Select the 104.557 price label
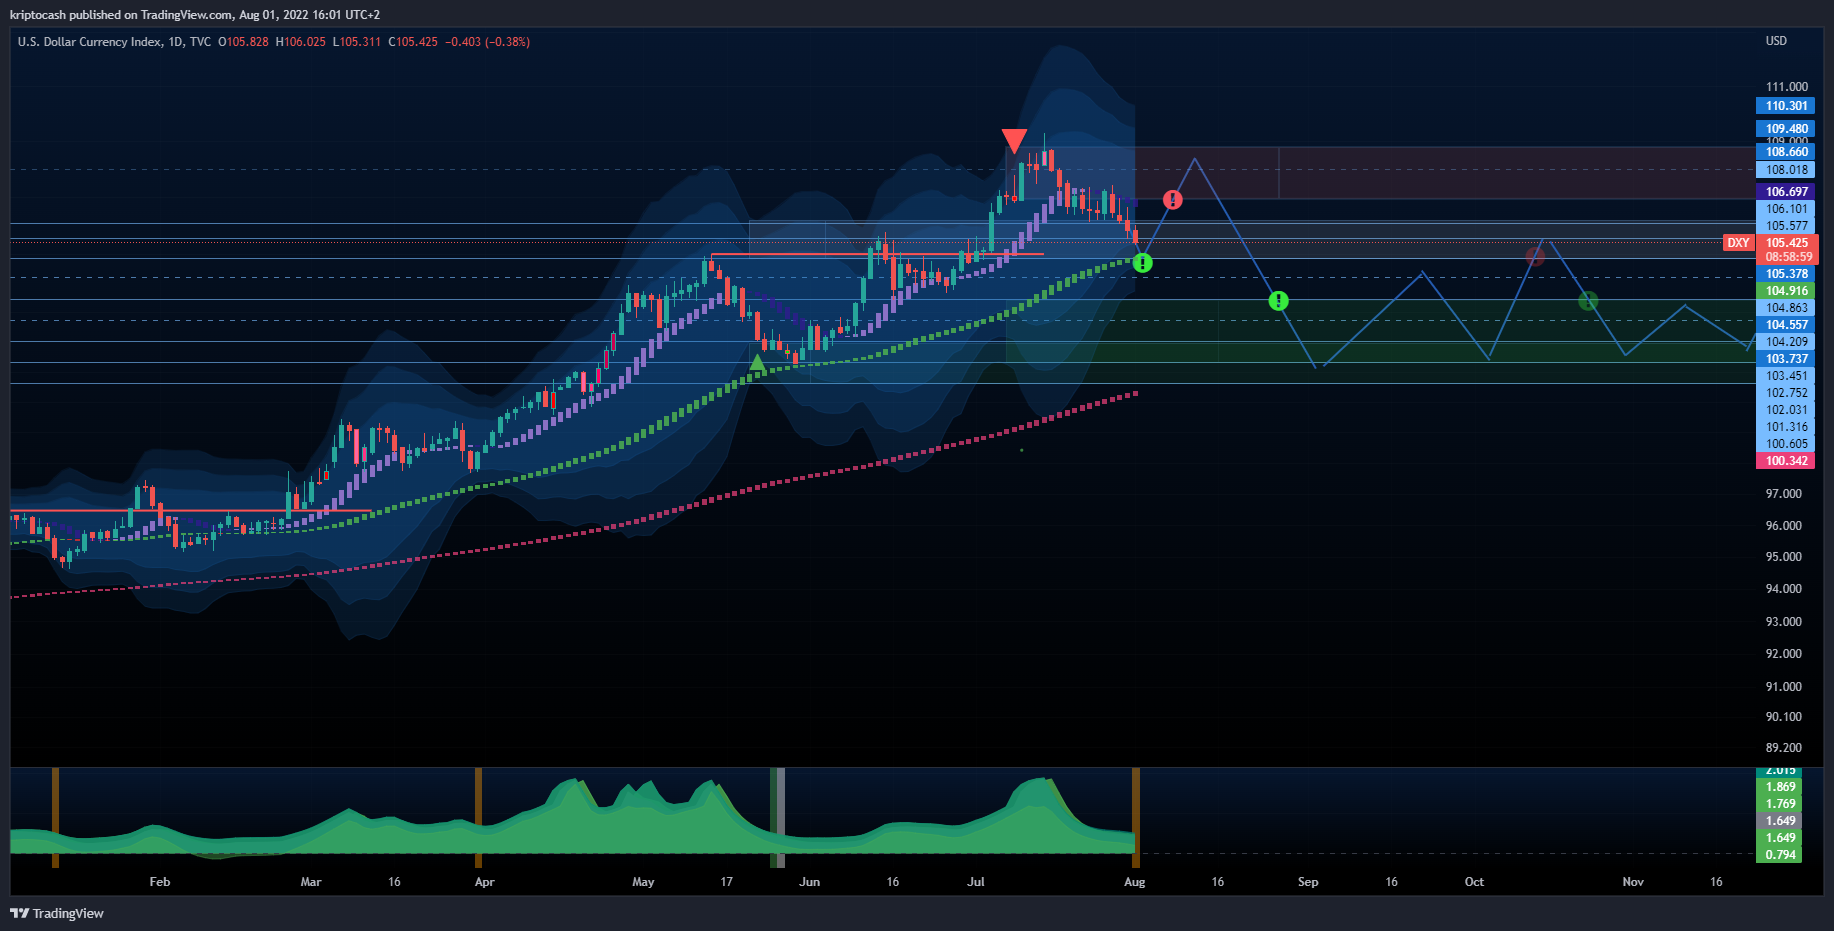 pyautogui.click(x=1786, y=325)
